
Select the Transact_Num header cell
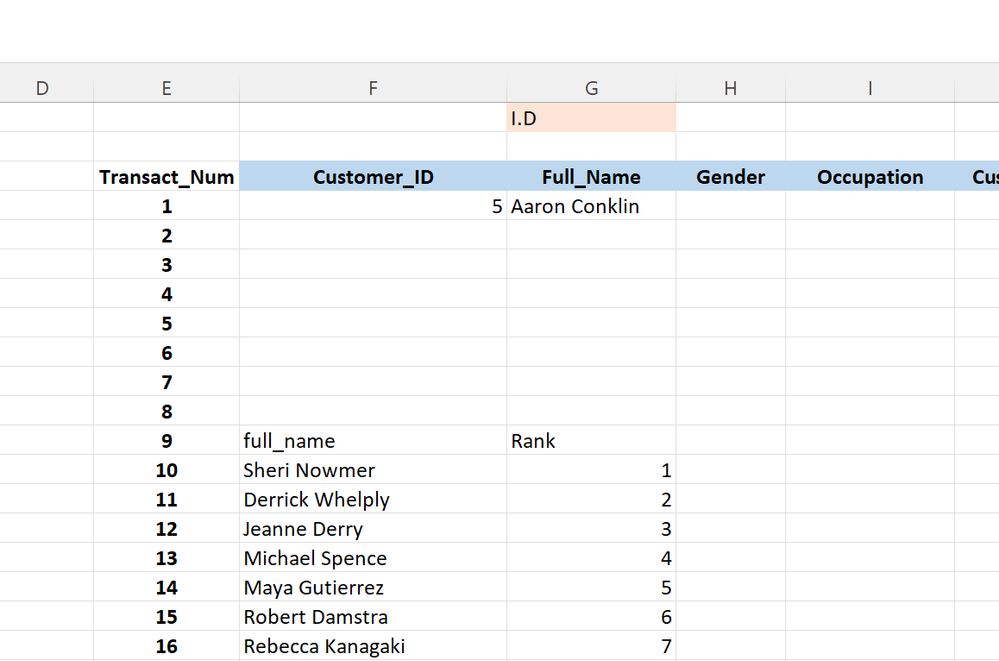point(166,176)
